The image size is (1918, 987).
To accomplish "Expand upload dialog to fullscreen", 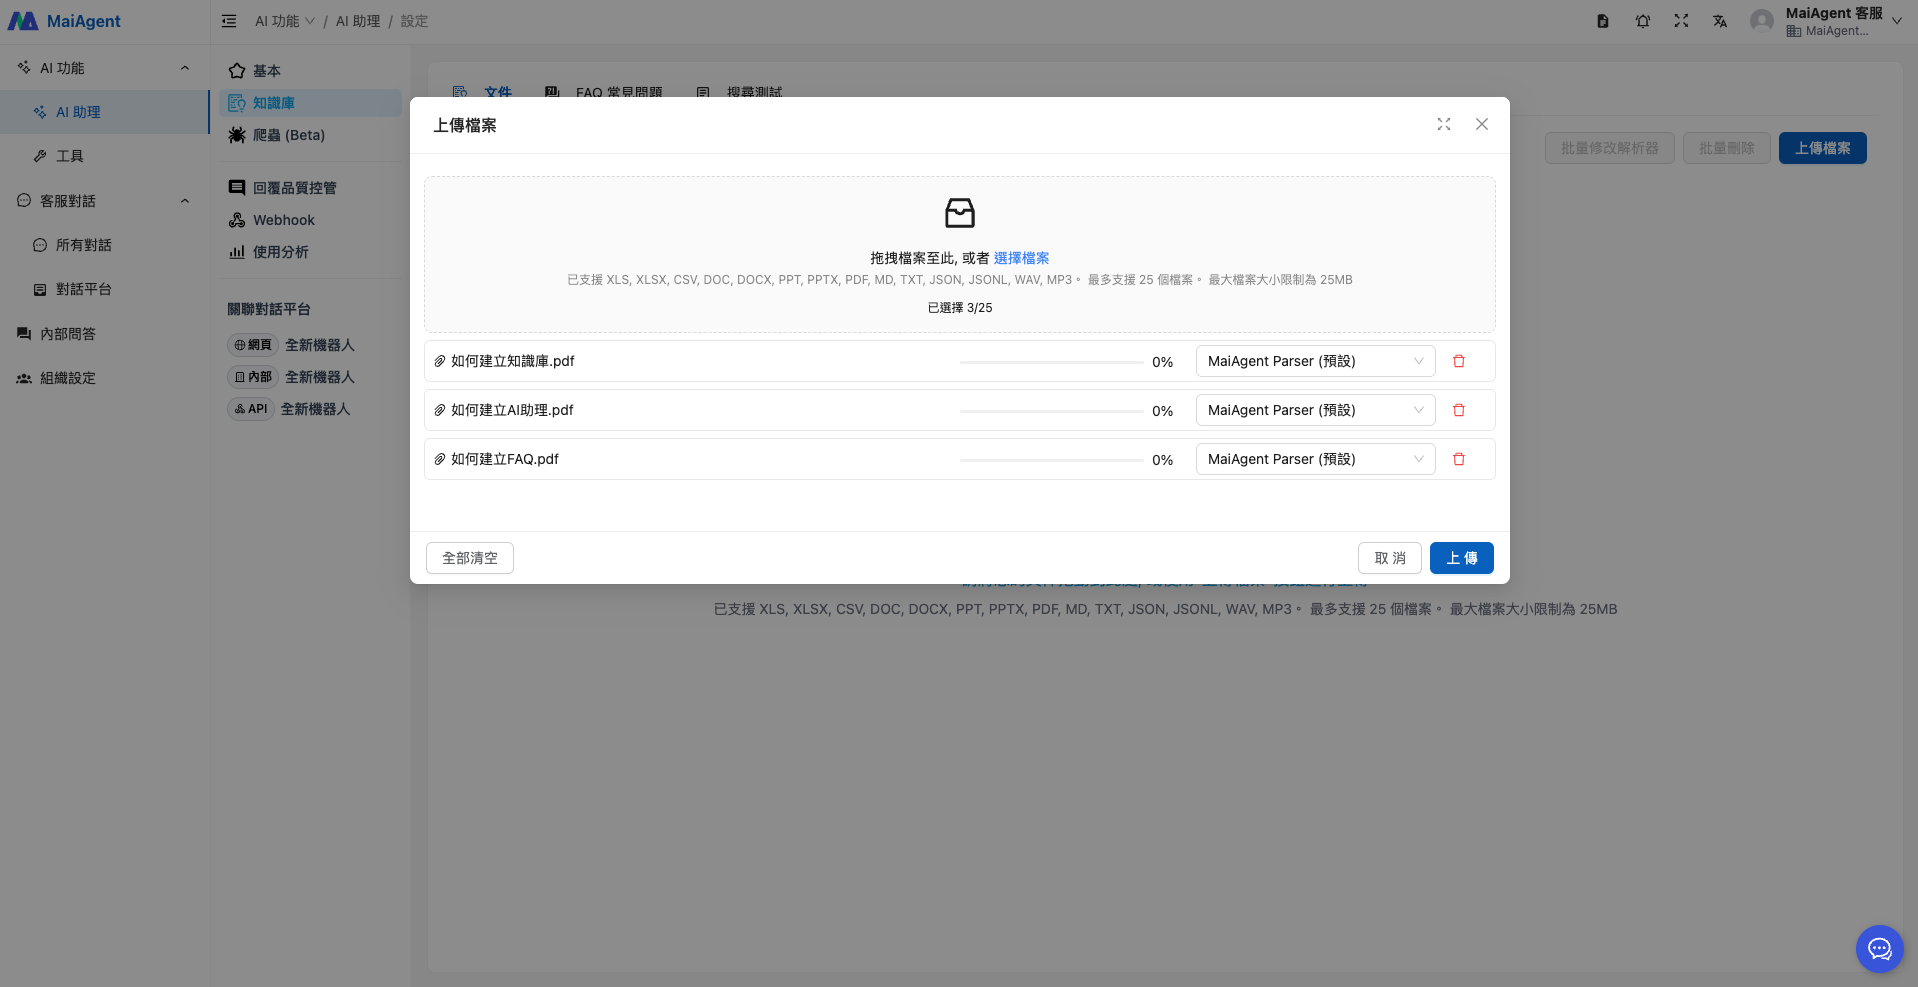I will [1443, 124].
